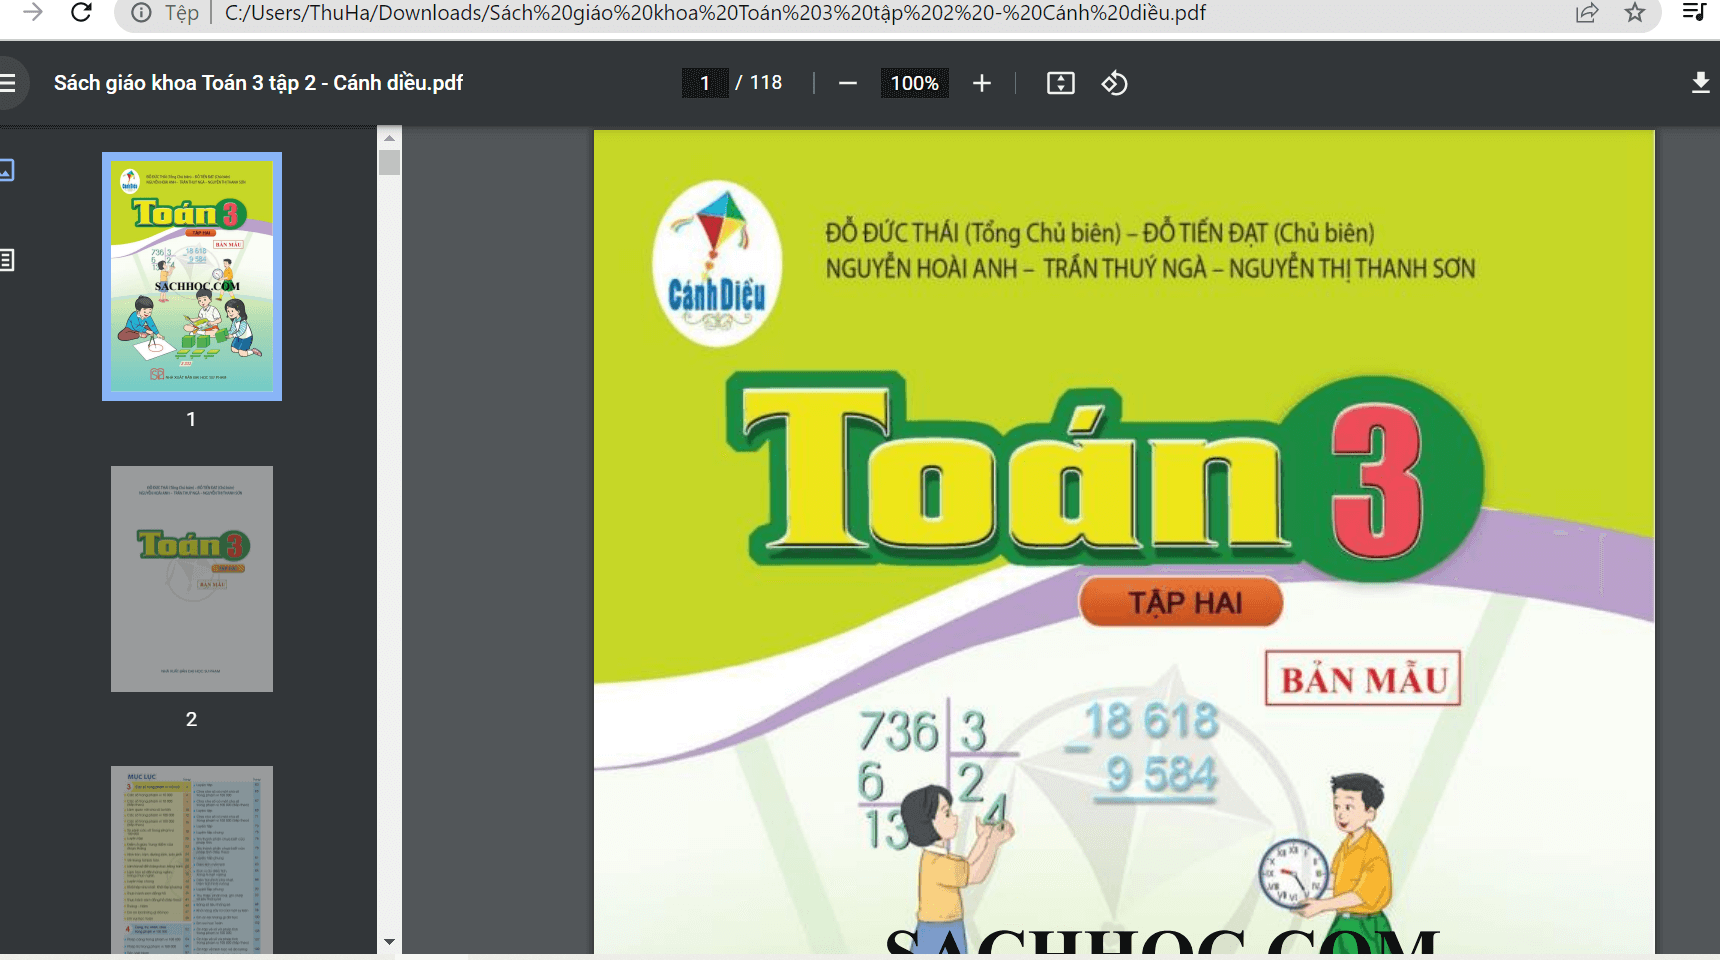This screenshot has height=960, width=1720.
Task: Select the thumbnails view icon in sidebar
Action: coord(7,170)
